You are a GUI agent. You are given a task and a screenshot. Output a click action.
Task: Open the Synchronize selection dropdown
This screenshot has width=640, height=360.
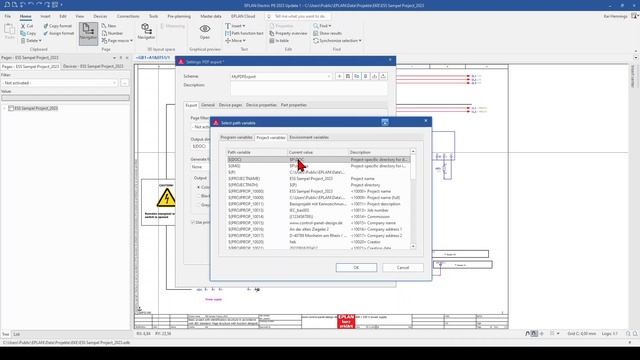point(360,40)
